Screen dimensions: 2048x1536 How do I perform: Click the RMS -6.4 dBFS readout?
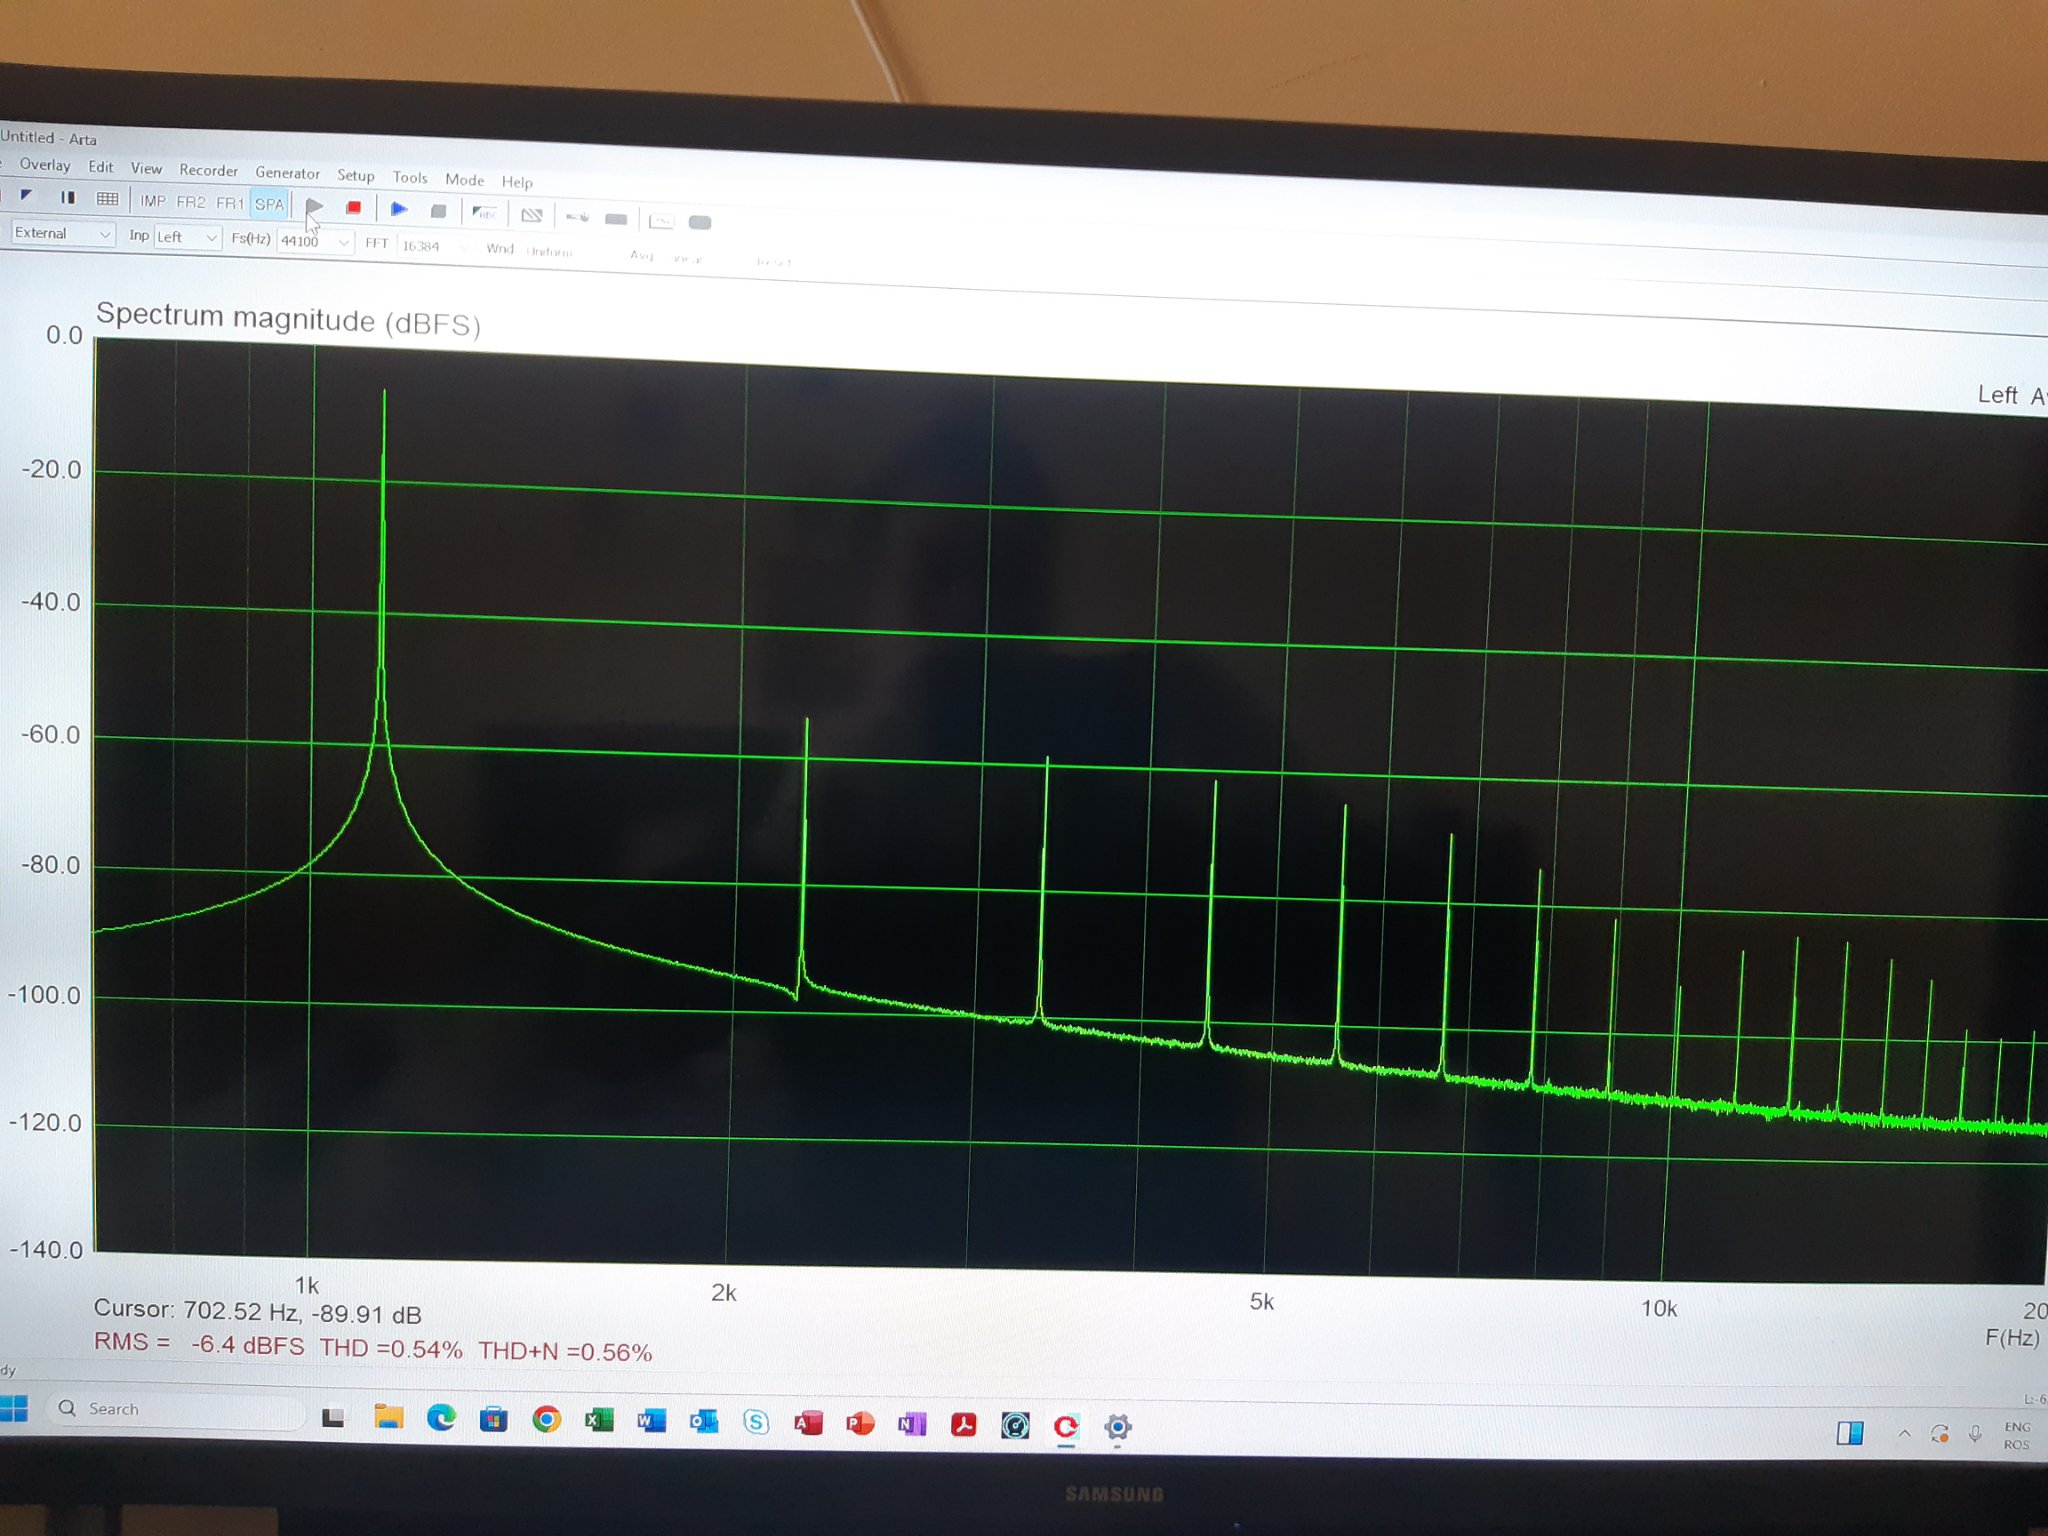point(199,1343)
